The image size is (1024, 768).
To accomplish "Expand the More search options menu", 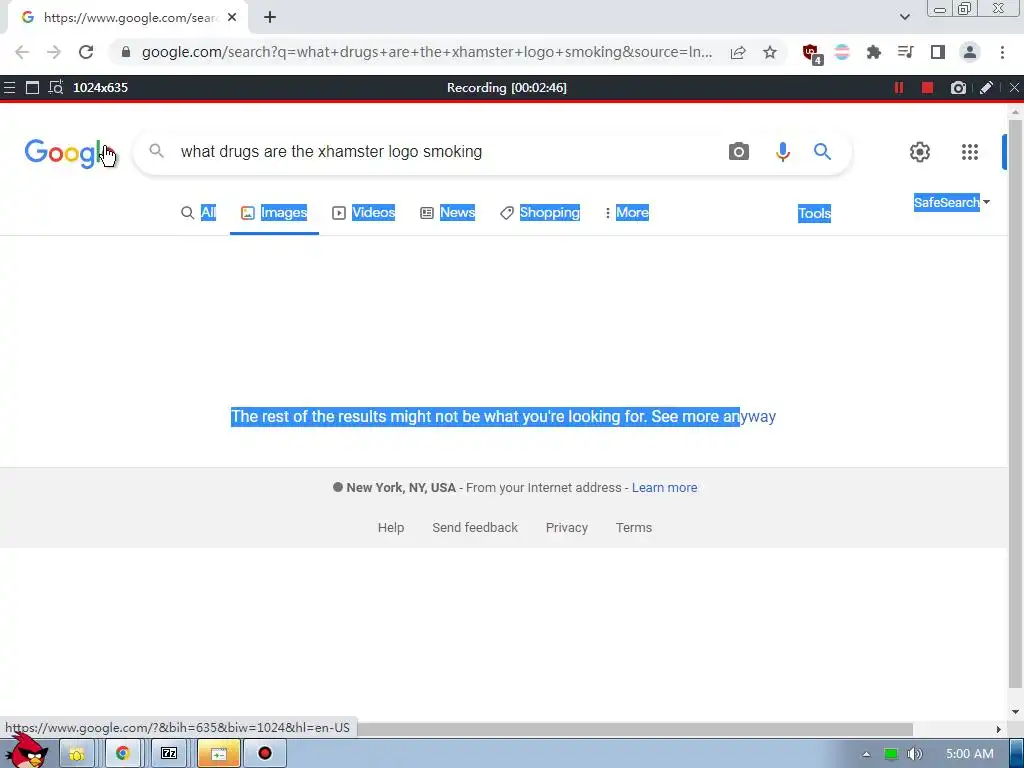I will pyautogui.click(x=627, y=213).
